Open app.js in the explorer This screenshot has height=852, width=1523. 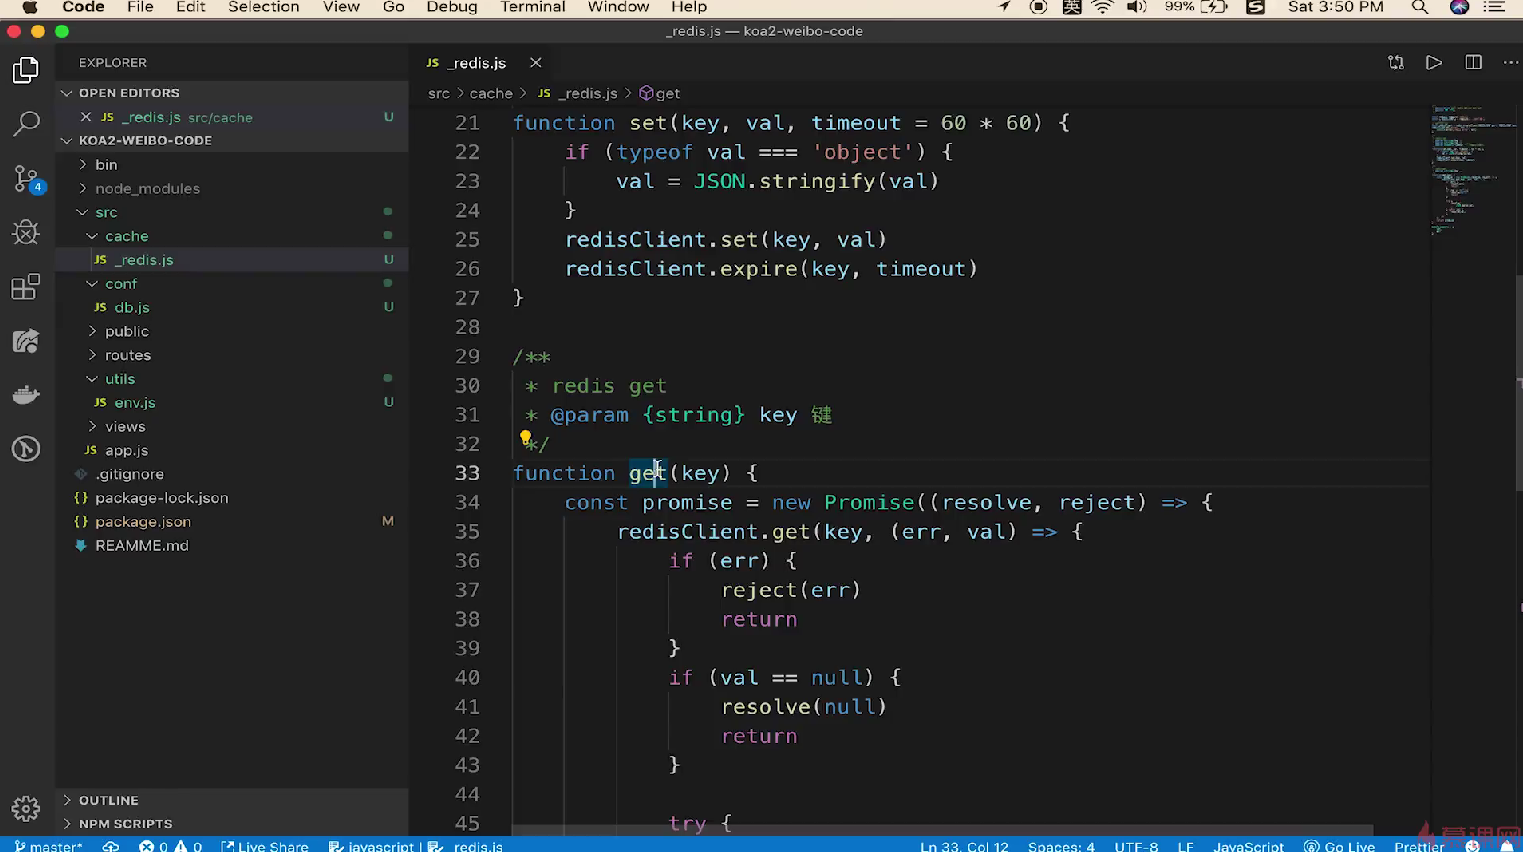tap(126, 450)
